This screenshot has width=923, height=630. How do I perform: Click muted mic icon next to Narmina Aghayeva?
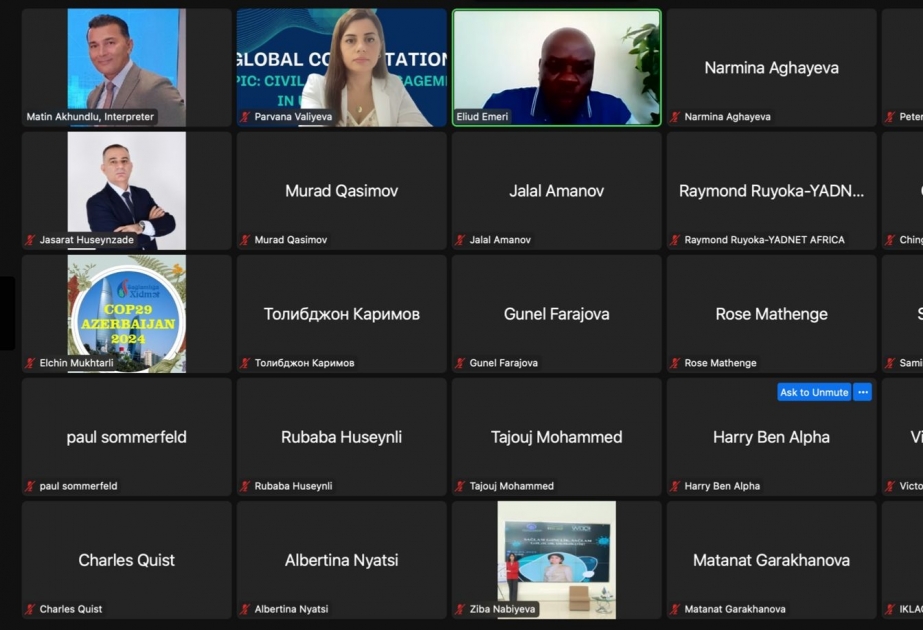pos(675,117)
